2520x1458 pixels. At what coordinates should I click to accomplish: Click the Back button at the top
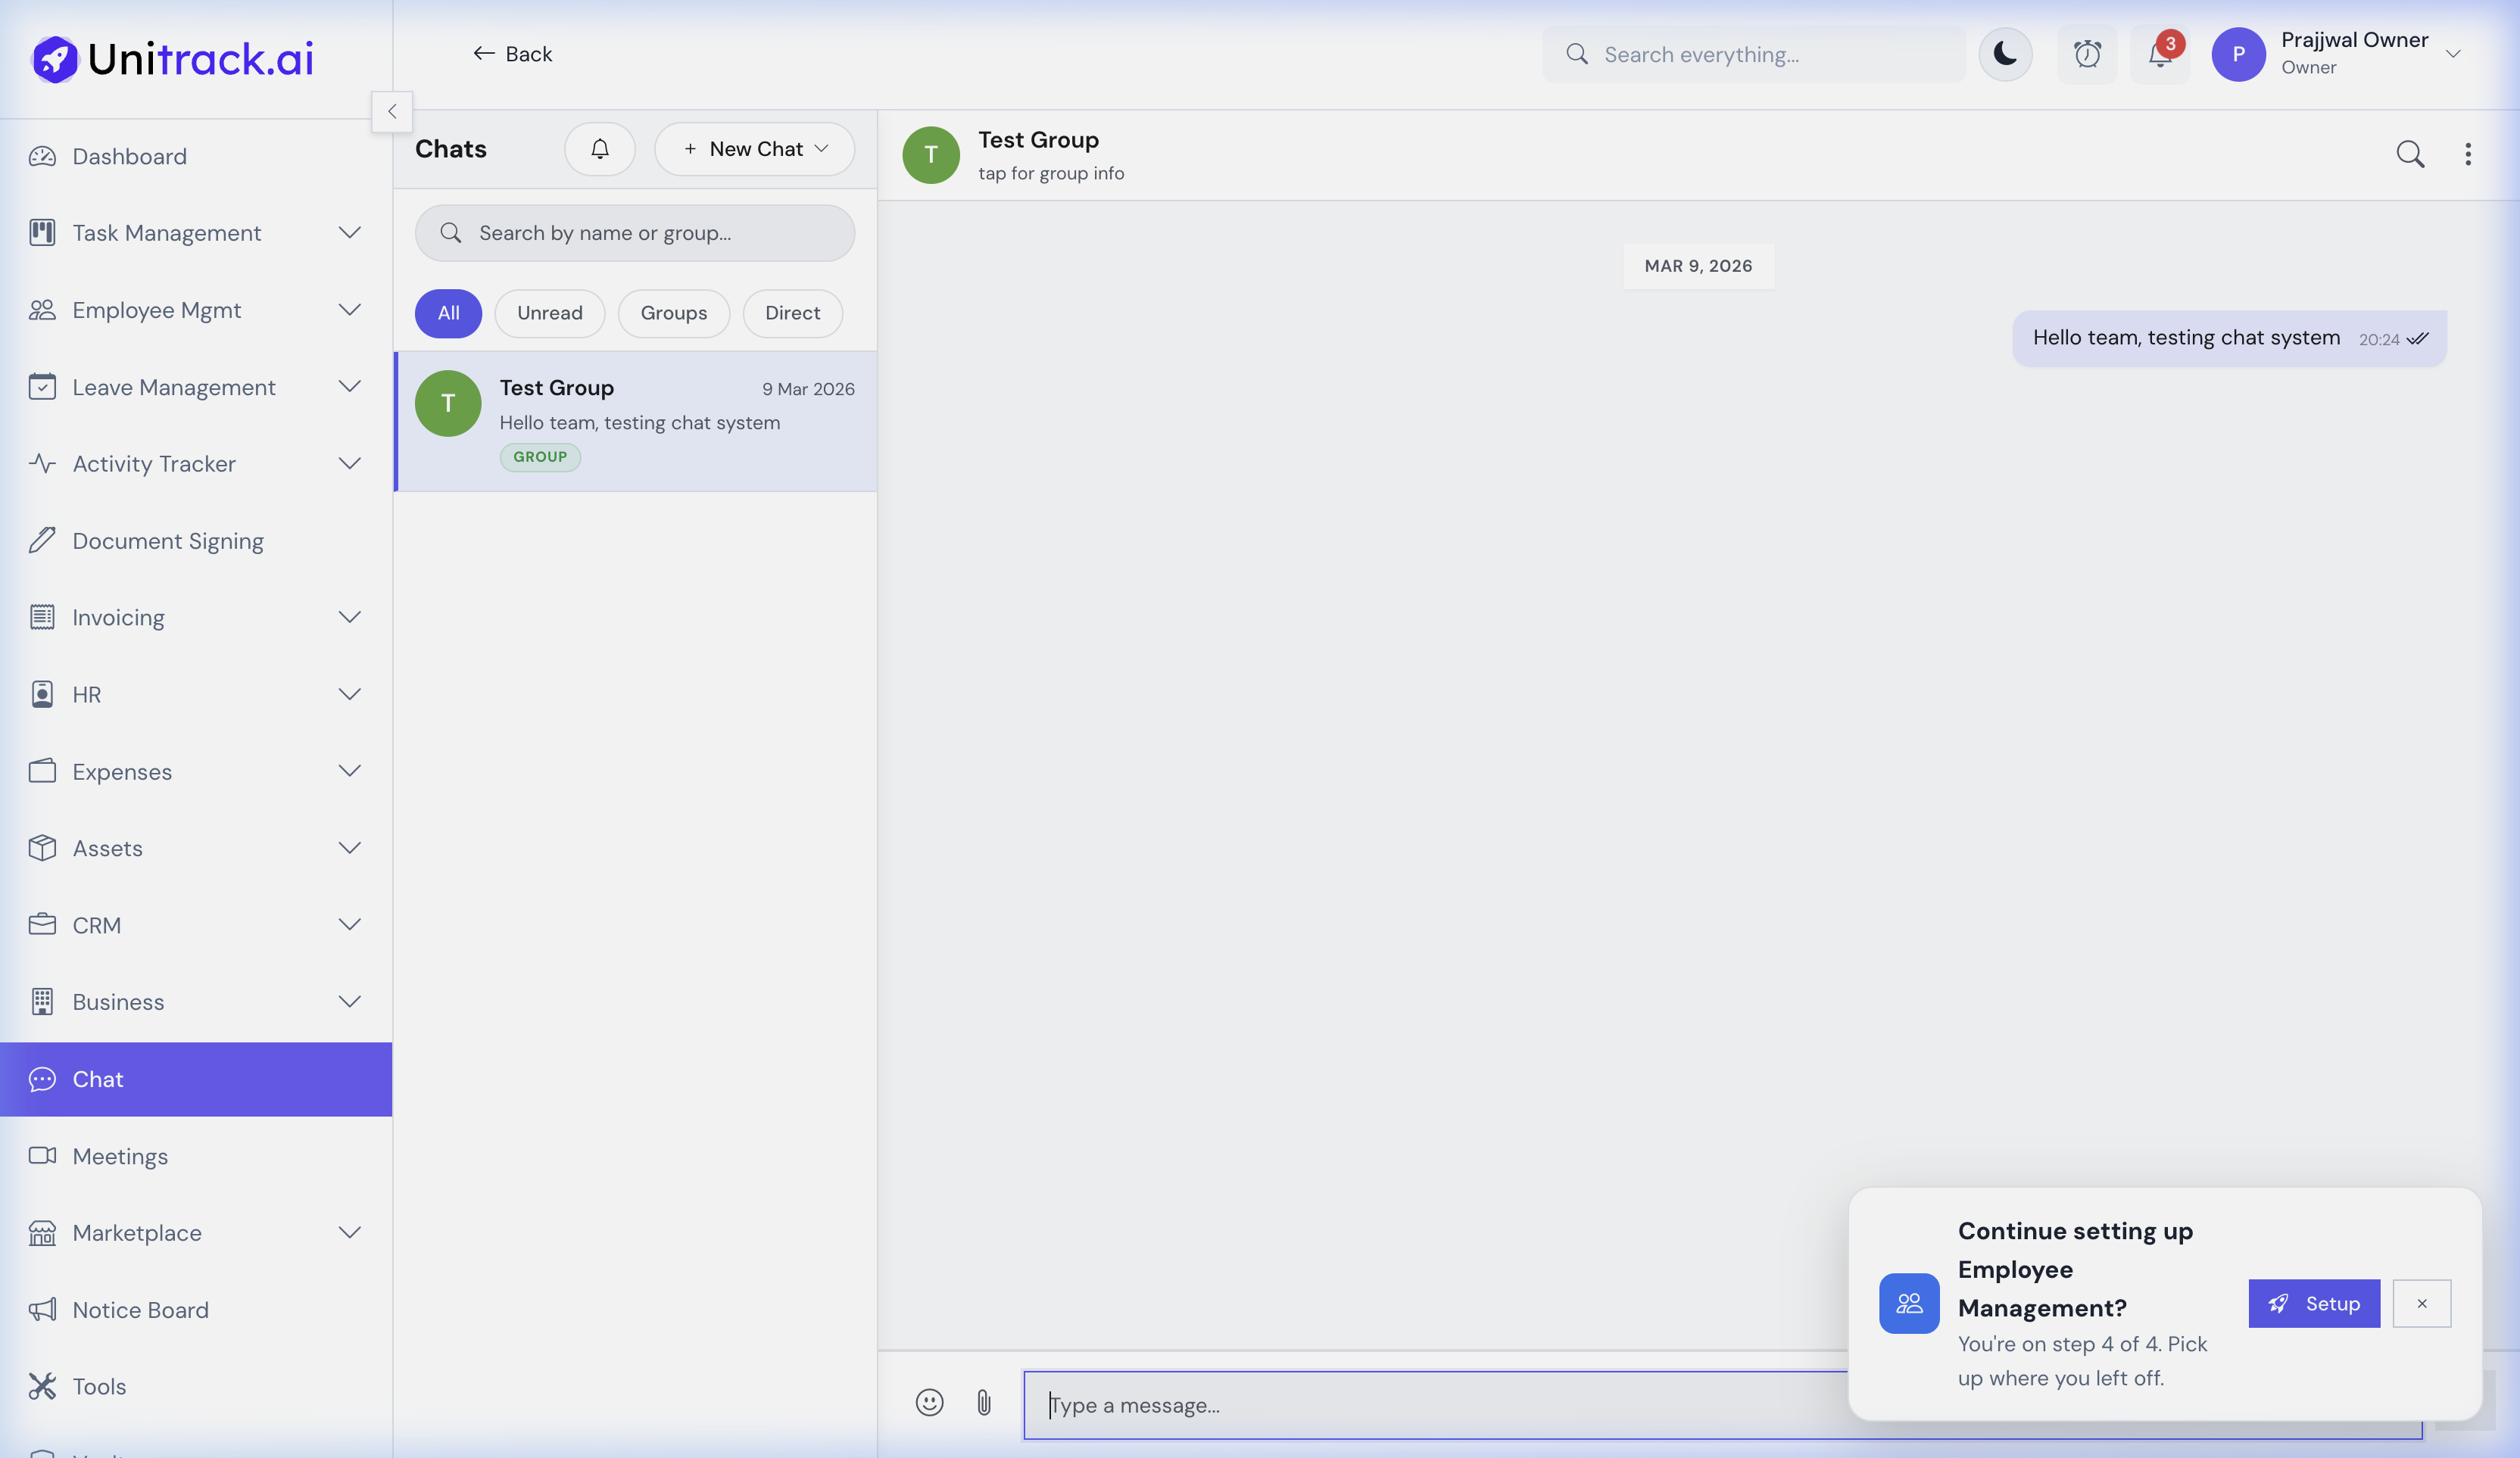point(511,54)
